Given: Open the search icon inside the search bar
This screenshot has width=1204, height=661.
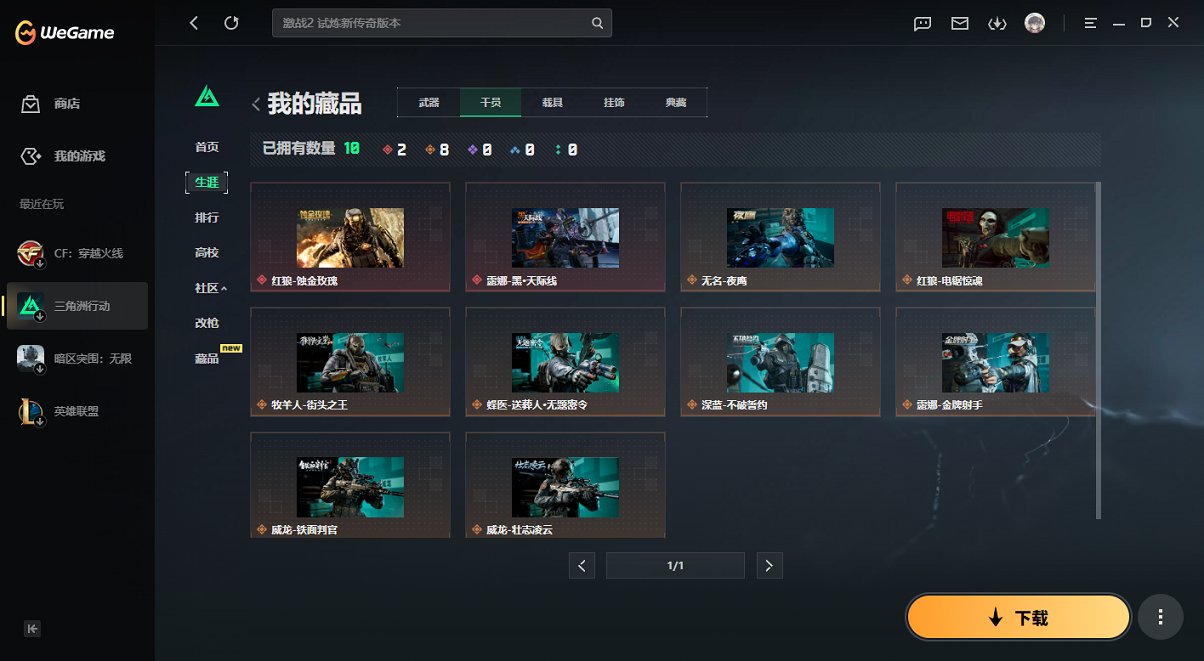Looking at the screenshot, I should point(597,22).
